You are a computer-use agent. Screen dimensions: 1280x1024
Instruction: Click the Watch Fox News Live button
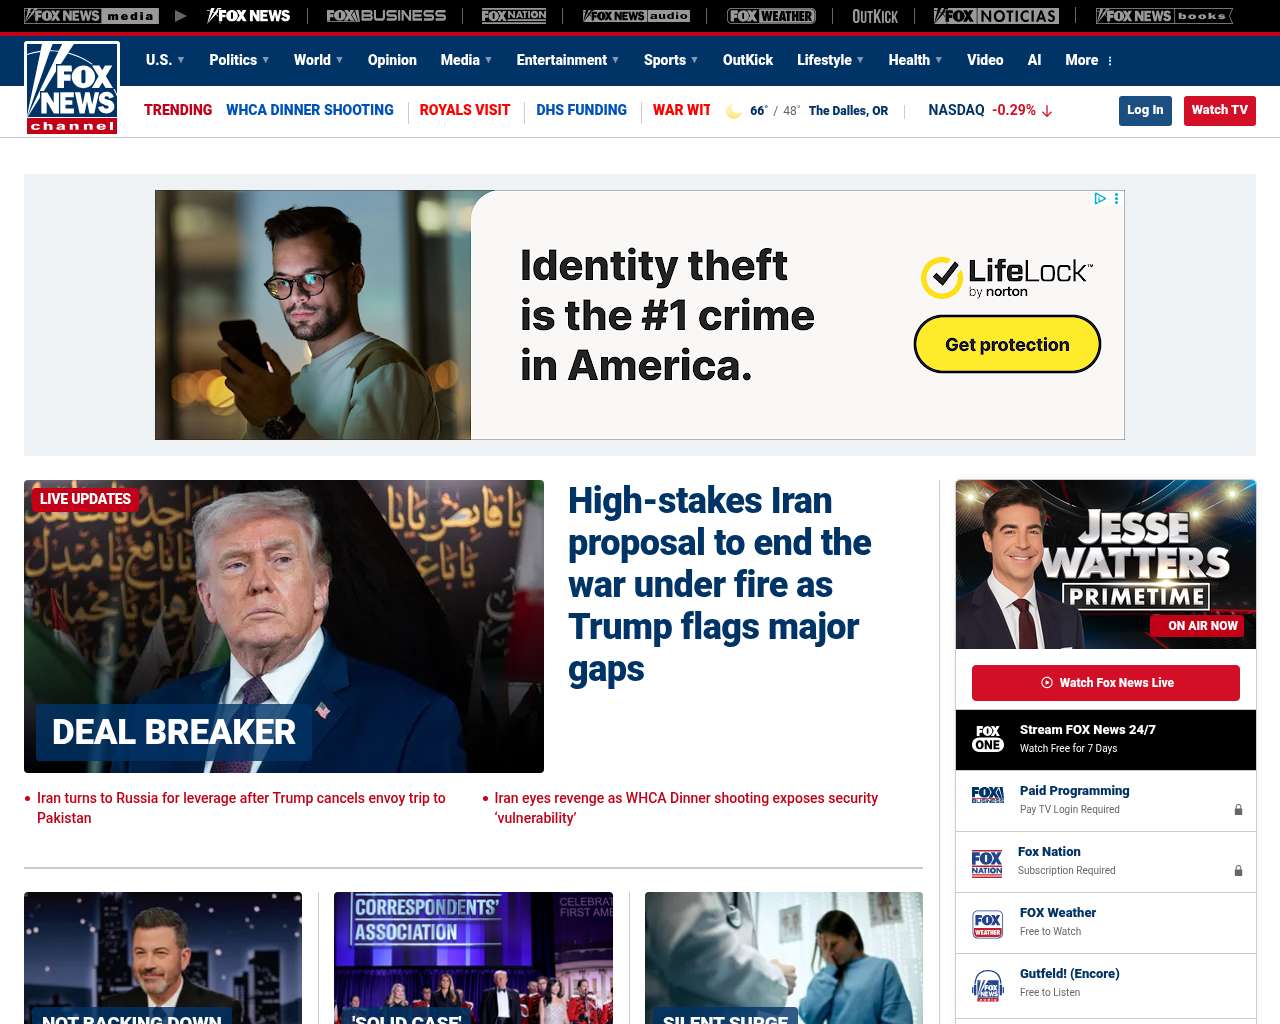point(1106,683)
